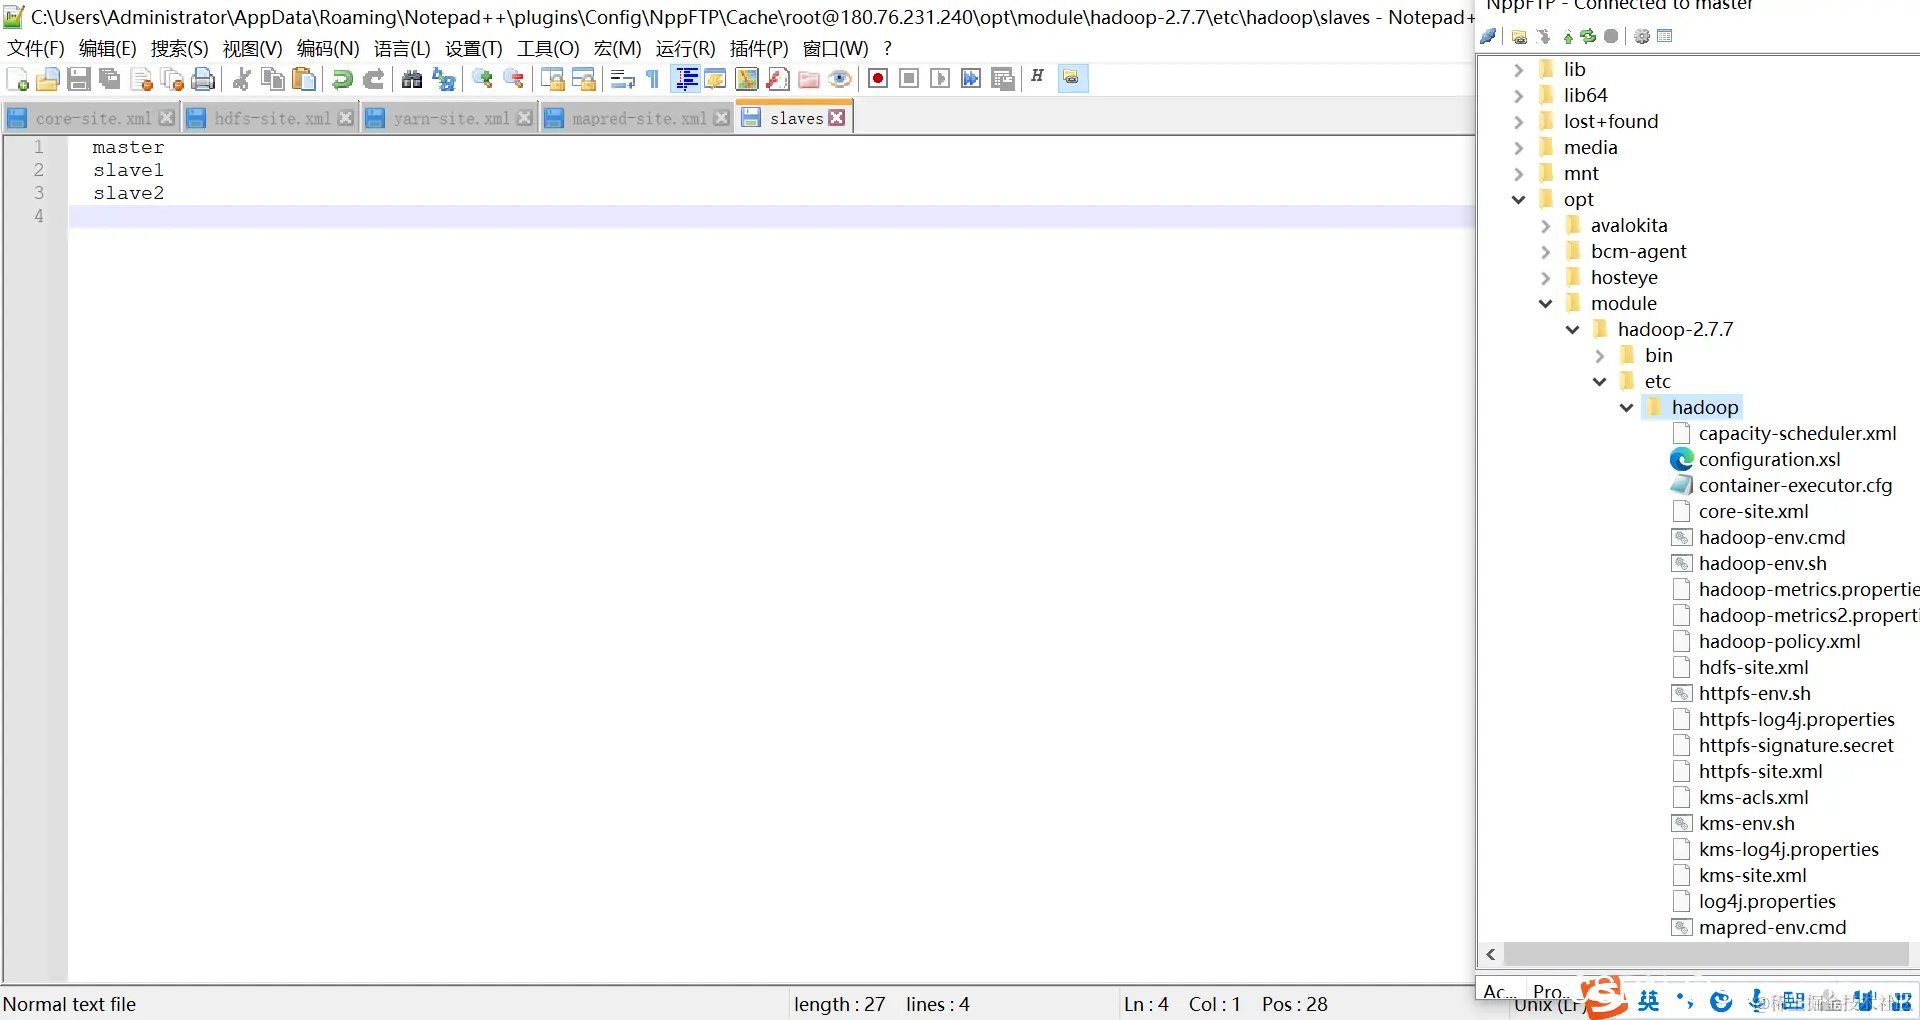Image resolution: width=1920 pixels, height=1020 pixels.
Task: Zoom out on the editor text
Action: pos(514,79)
